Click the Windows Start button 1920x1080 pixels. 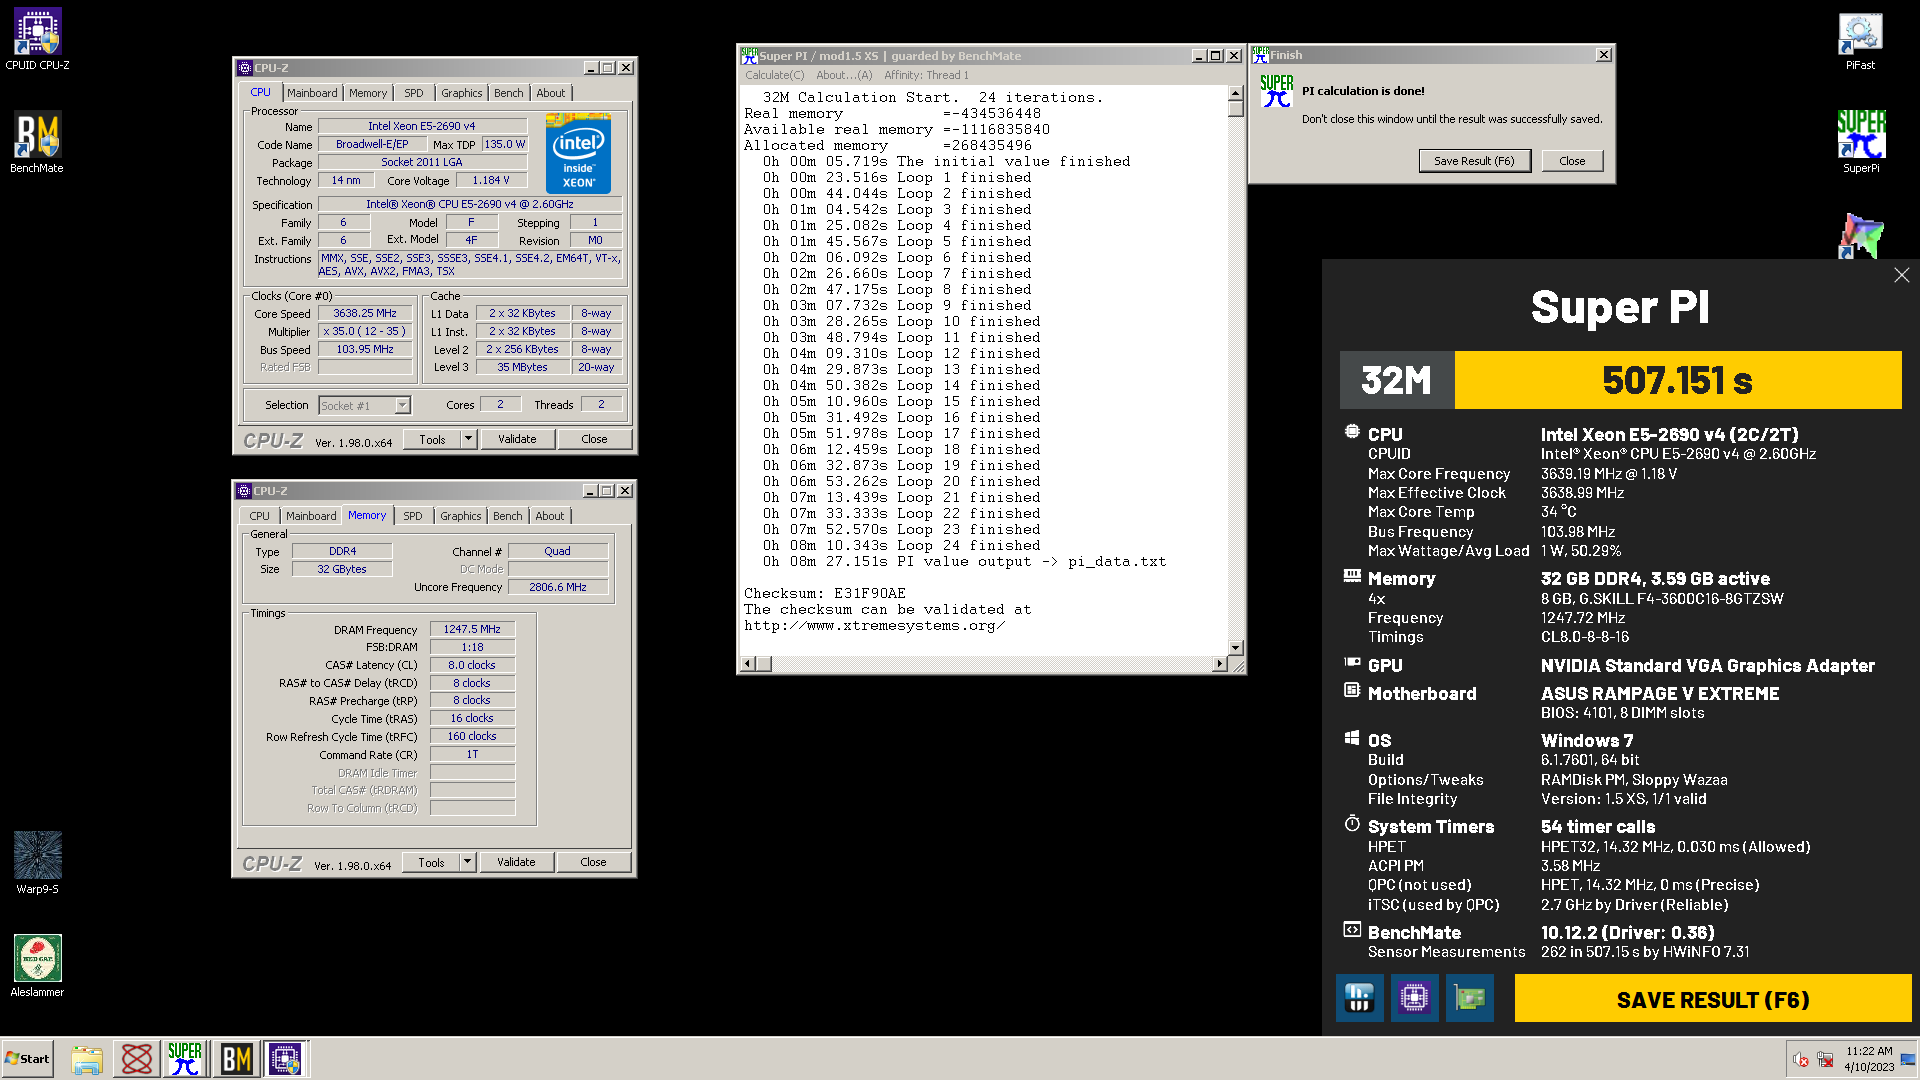[27, 1059]
